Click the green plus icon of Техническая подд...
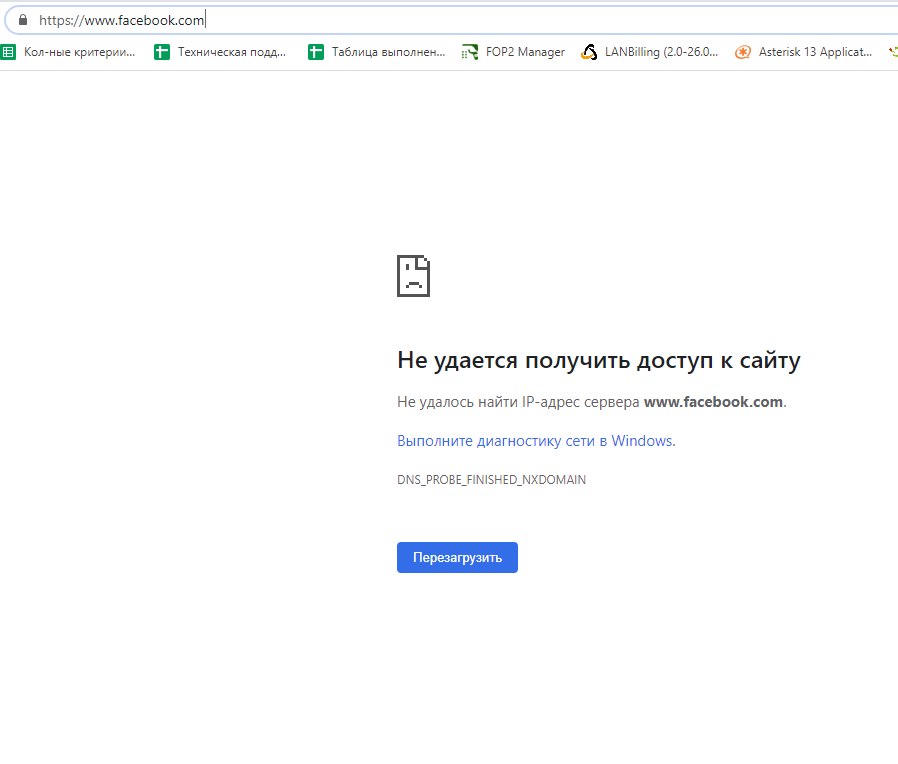 (x=162, y=52)
